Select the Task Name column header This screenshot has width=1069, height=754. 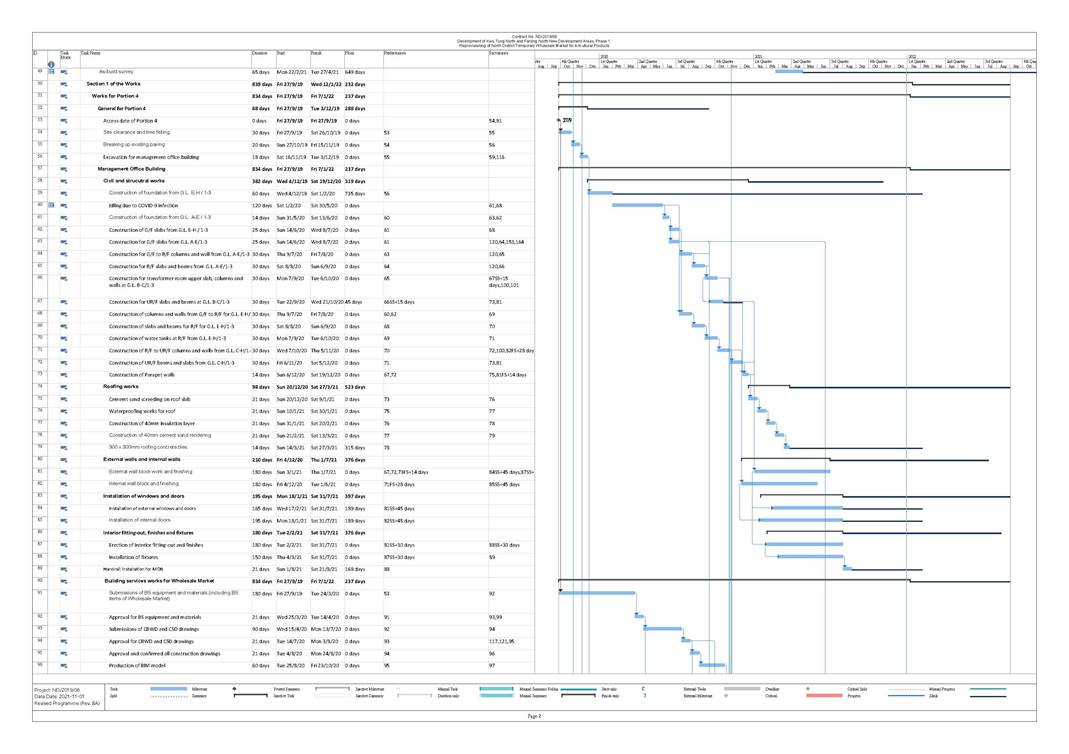click(92, 51)
